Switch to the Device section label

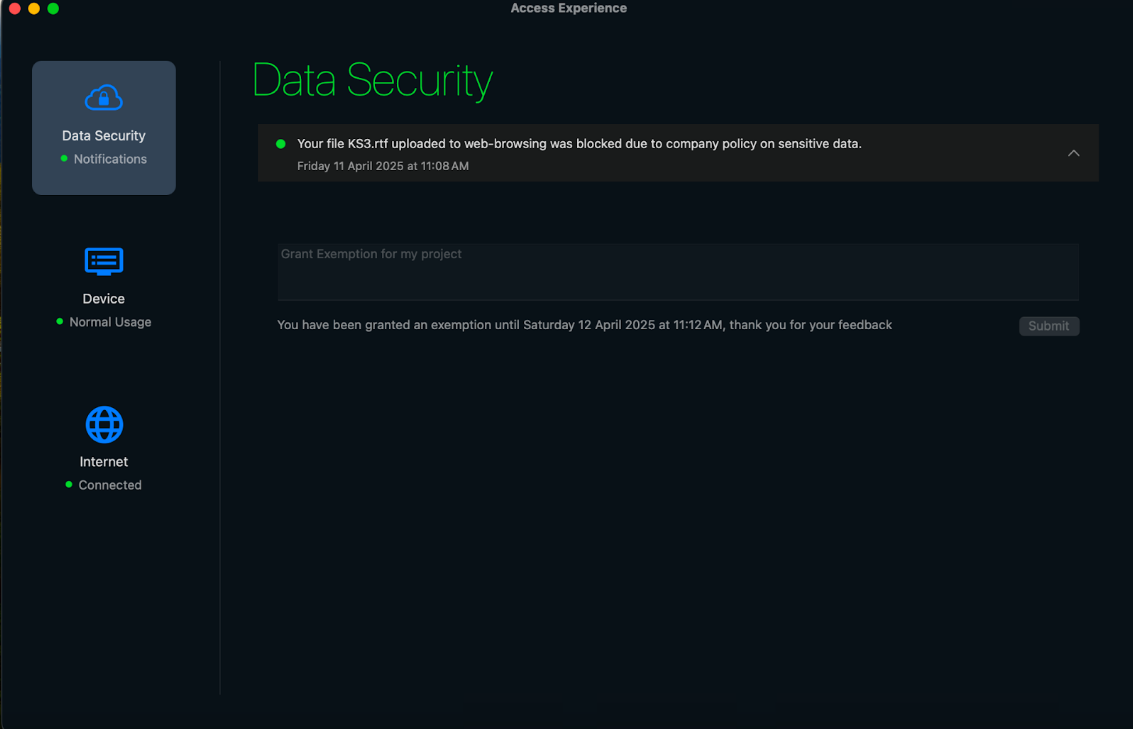point(104,299)
